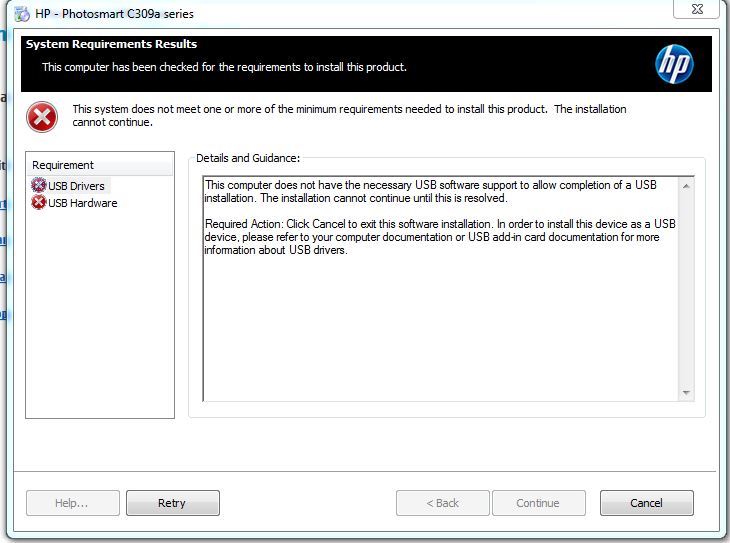The width and height of the screenshot is (730, 543).
Task: Click the Details and Guidance group label
Action: tap(248, 158)
